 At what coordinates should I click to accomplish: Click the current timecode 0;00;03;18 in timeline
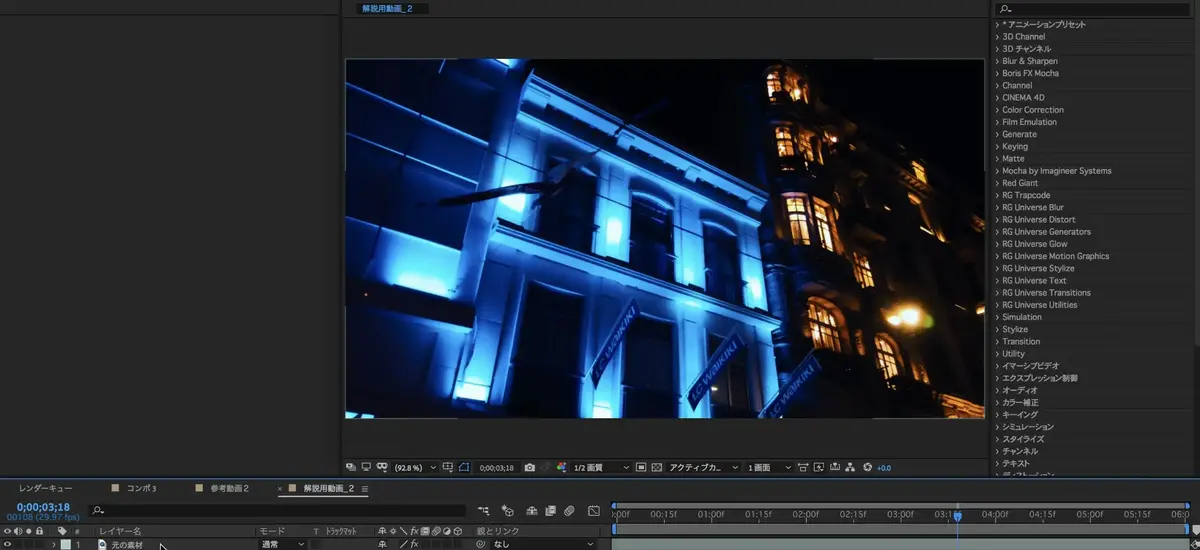[43, 507]
